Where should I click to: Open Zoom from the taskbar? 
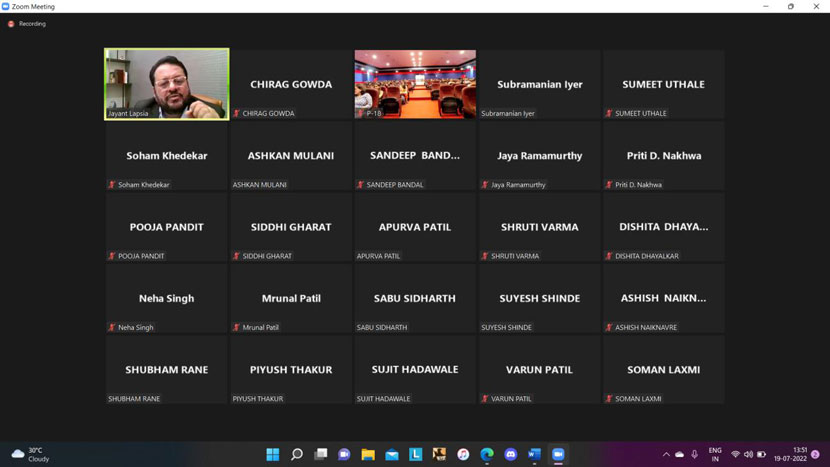[558, 454]
